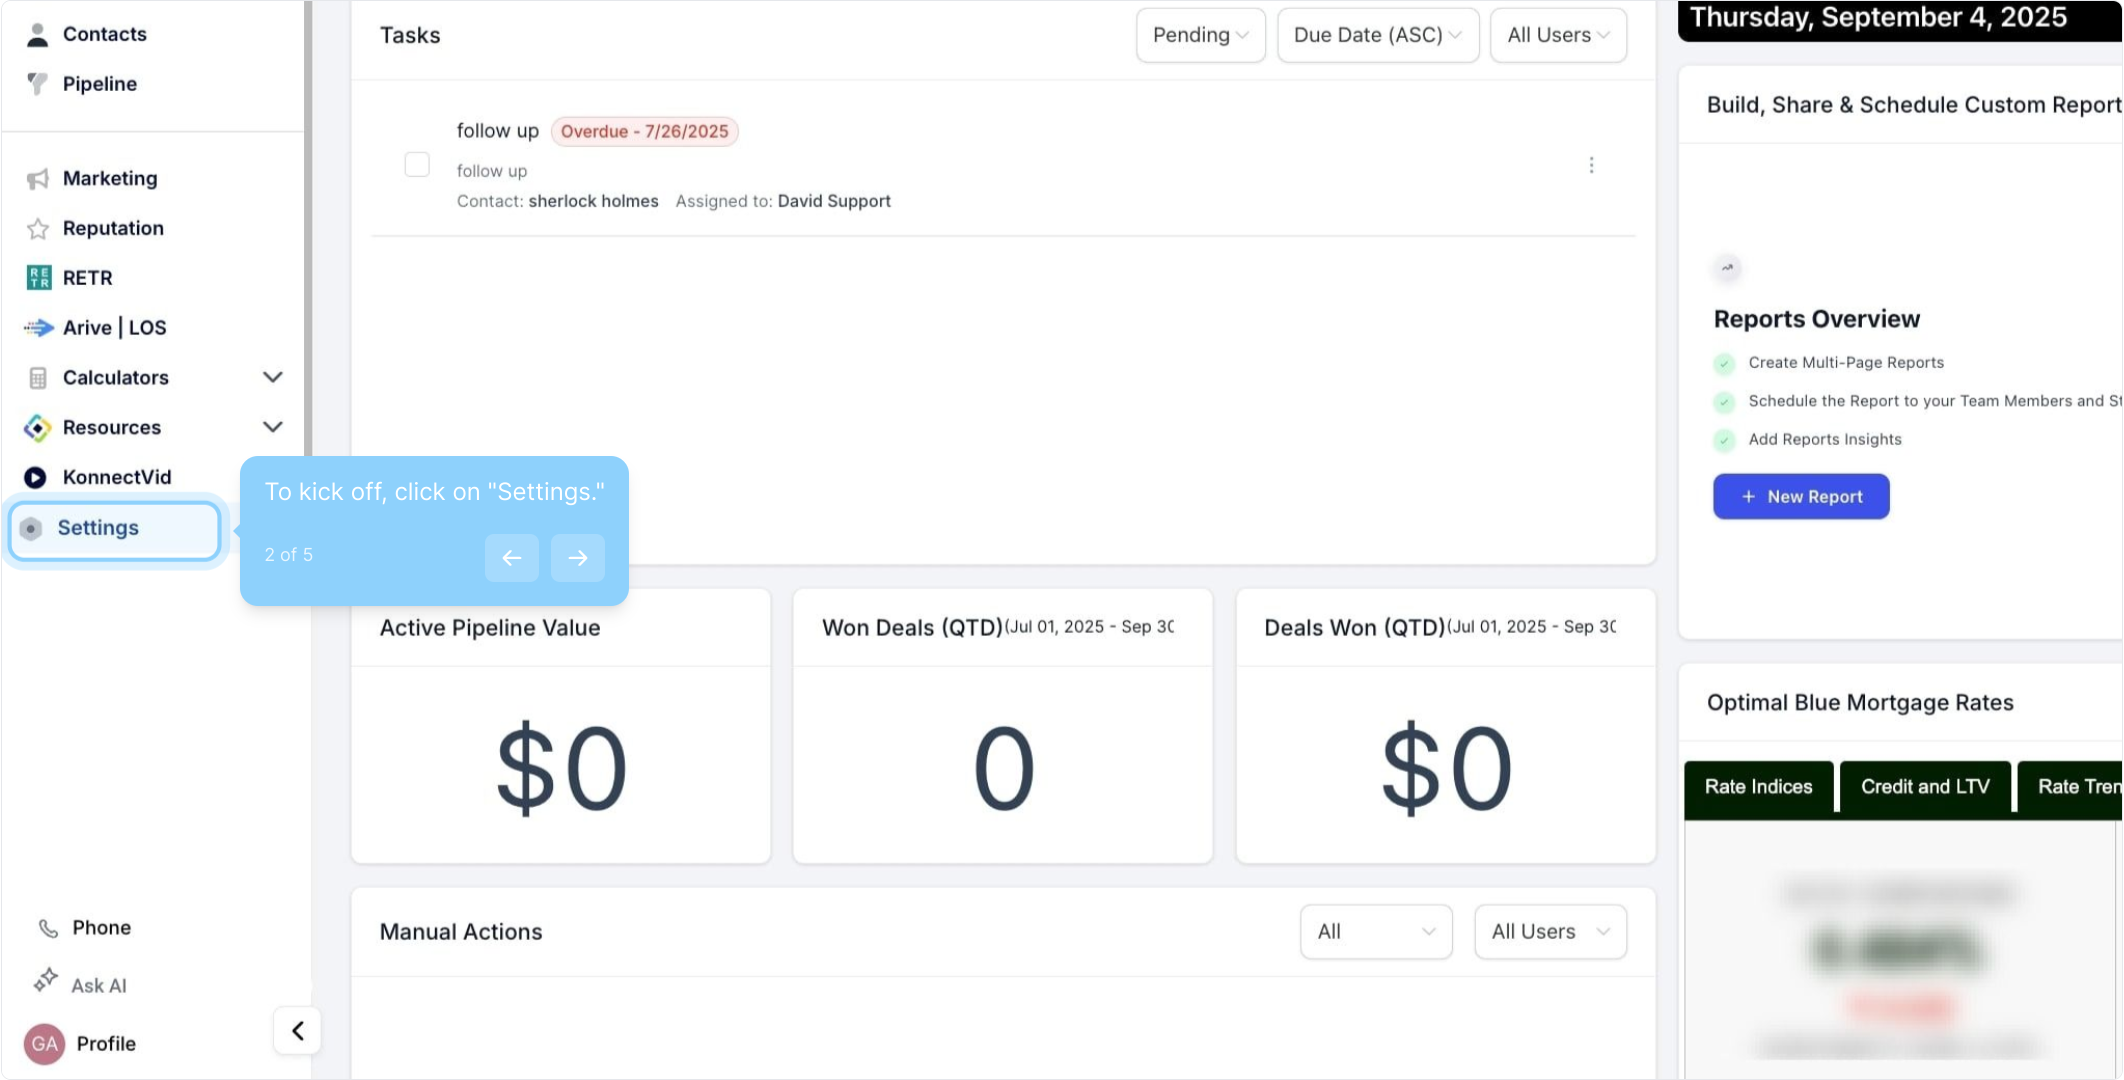The image size is (2124, 1080).
Task: Open the Pipeline funnel icon
Action: point(37,84)
